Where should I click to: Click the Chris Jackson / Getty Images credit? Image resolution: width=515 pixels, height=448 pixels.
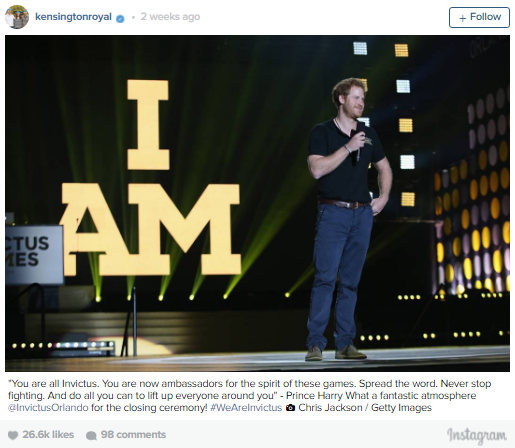(x=365, y=408)
